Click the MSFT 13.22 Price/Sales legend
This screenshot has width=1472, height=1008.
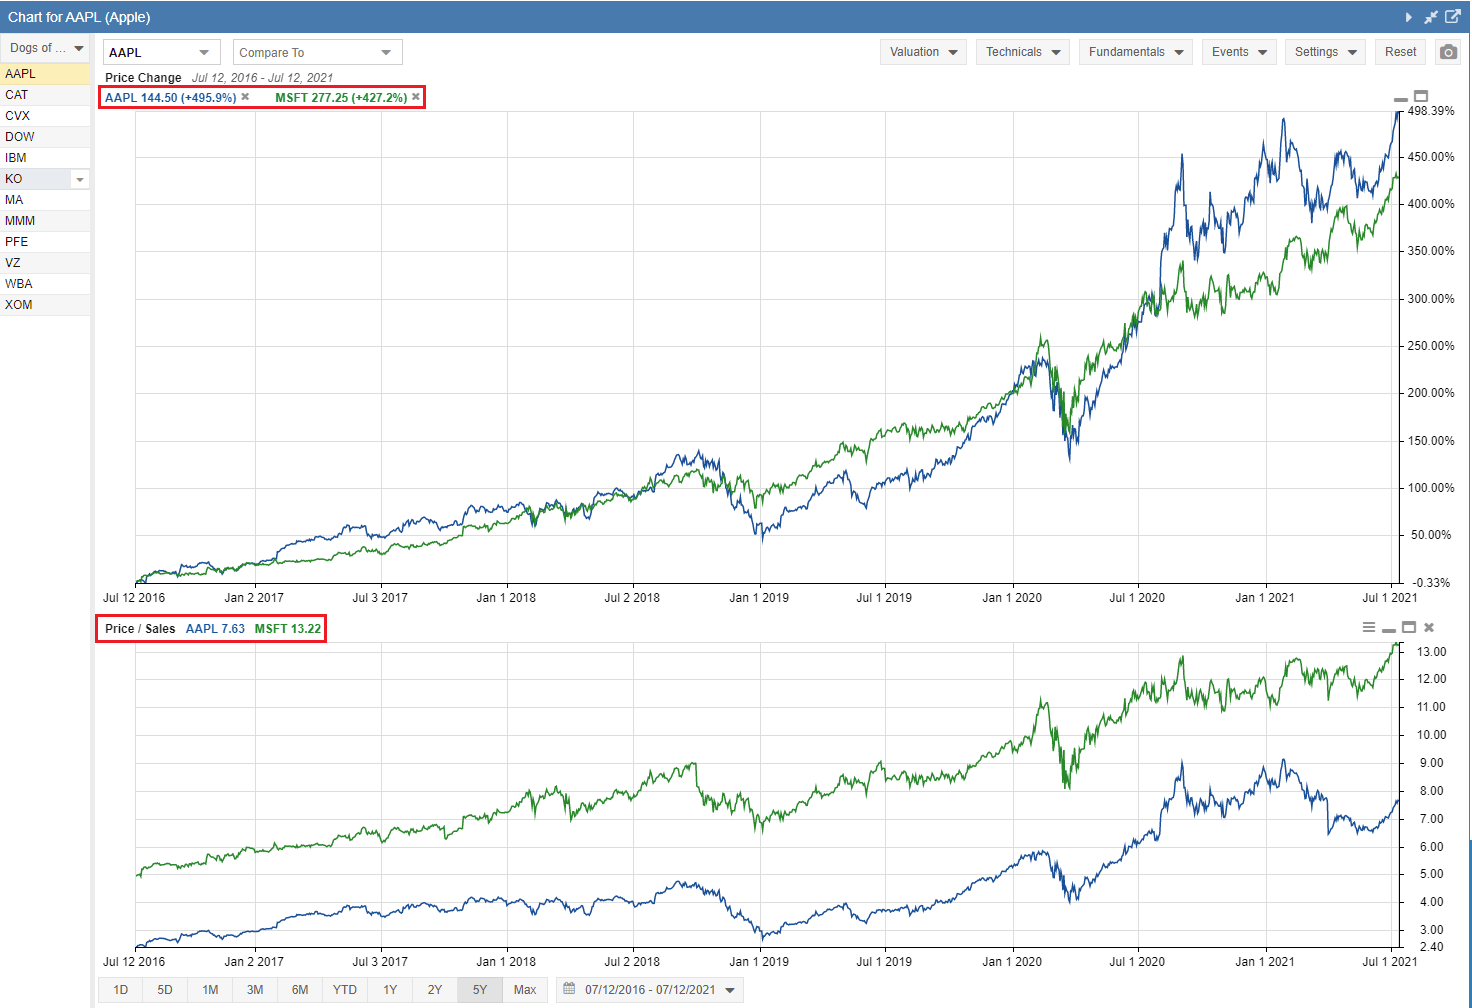click(x=288, y=629)
